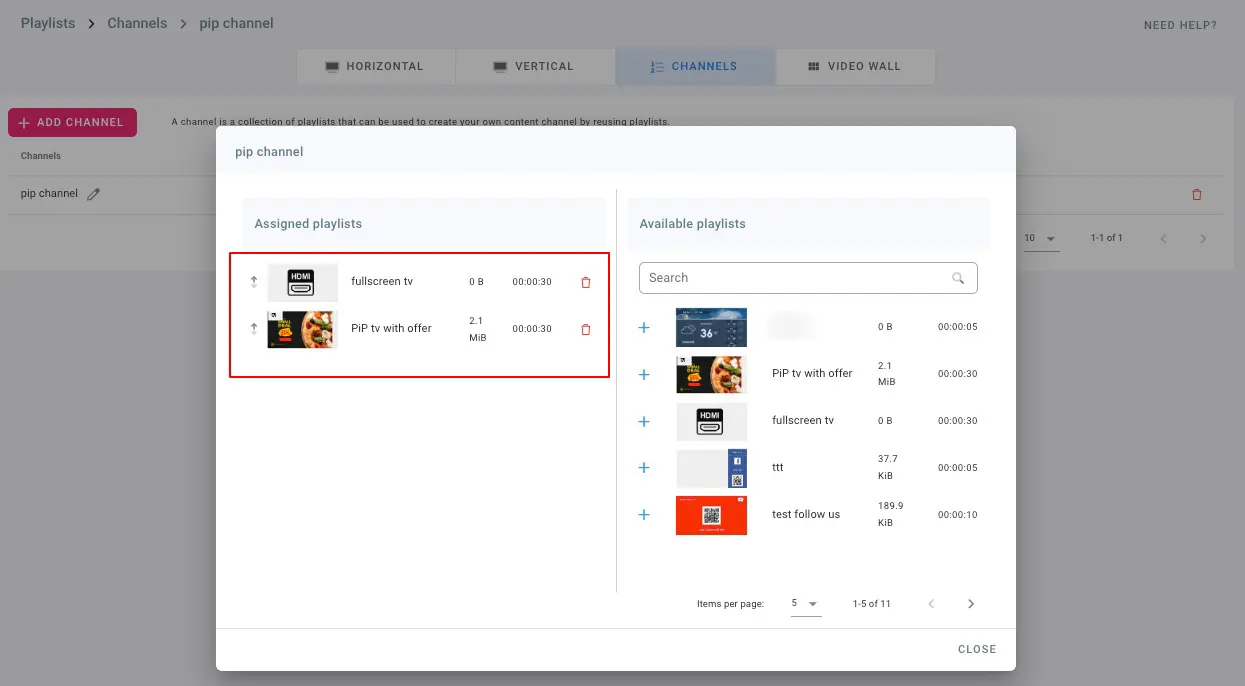Add the weather playlist to channel
Screen dimensions: 1245x686
[644, 327]
